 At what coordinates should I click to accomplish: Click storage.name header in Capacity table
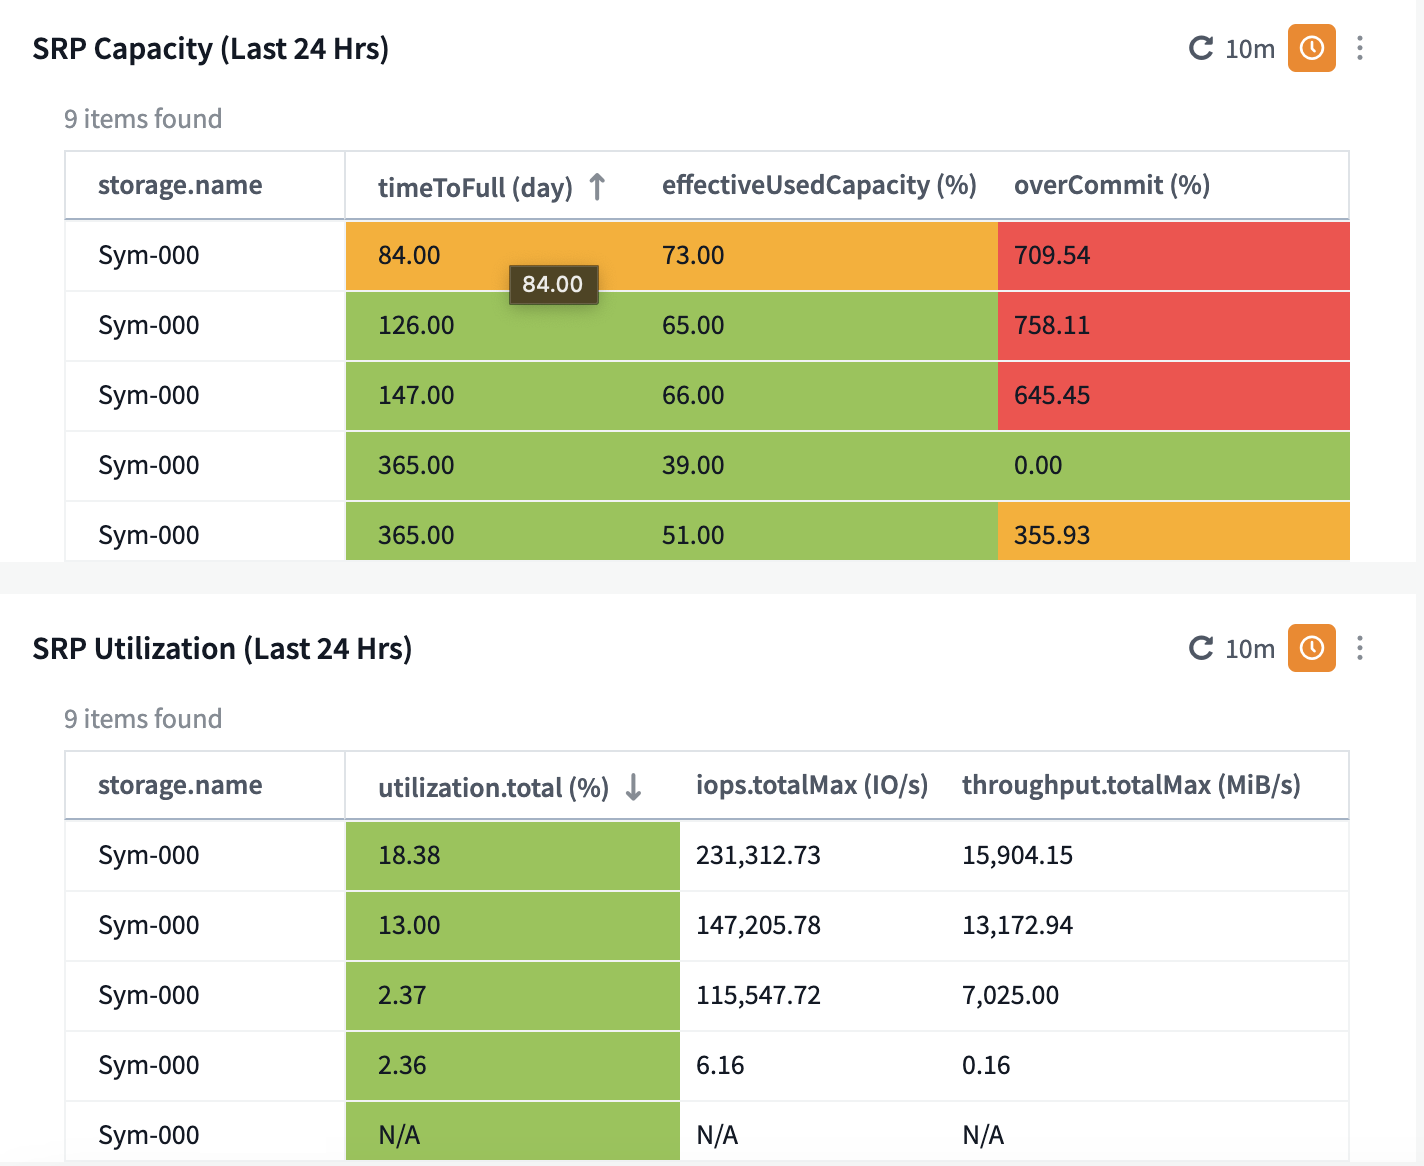[x=180, y=185]
